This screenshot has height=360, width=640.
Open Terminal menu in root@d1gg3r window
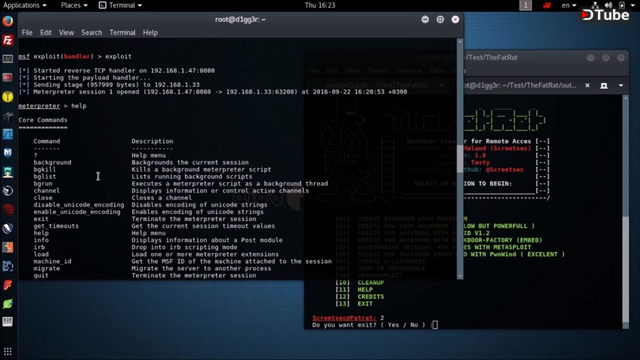pyautogui.click(x=122, y=33)
